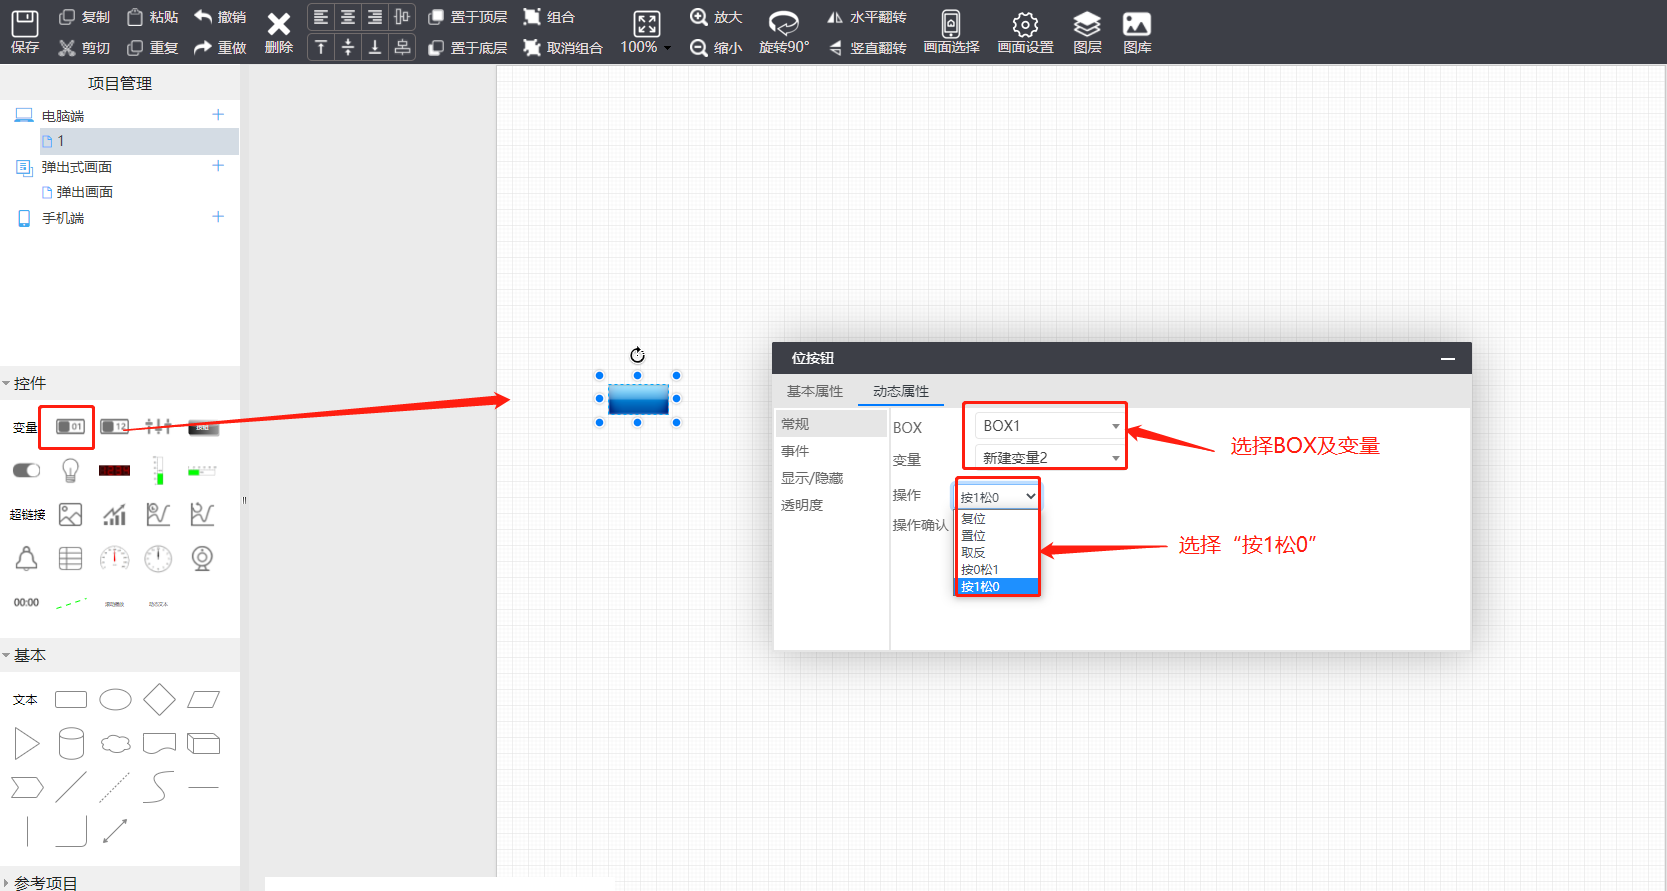Pick the alarm bell control
The image size is (1667, 891).
tap(26, 558)
